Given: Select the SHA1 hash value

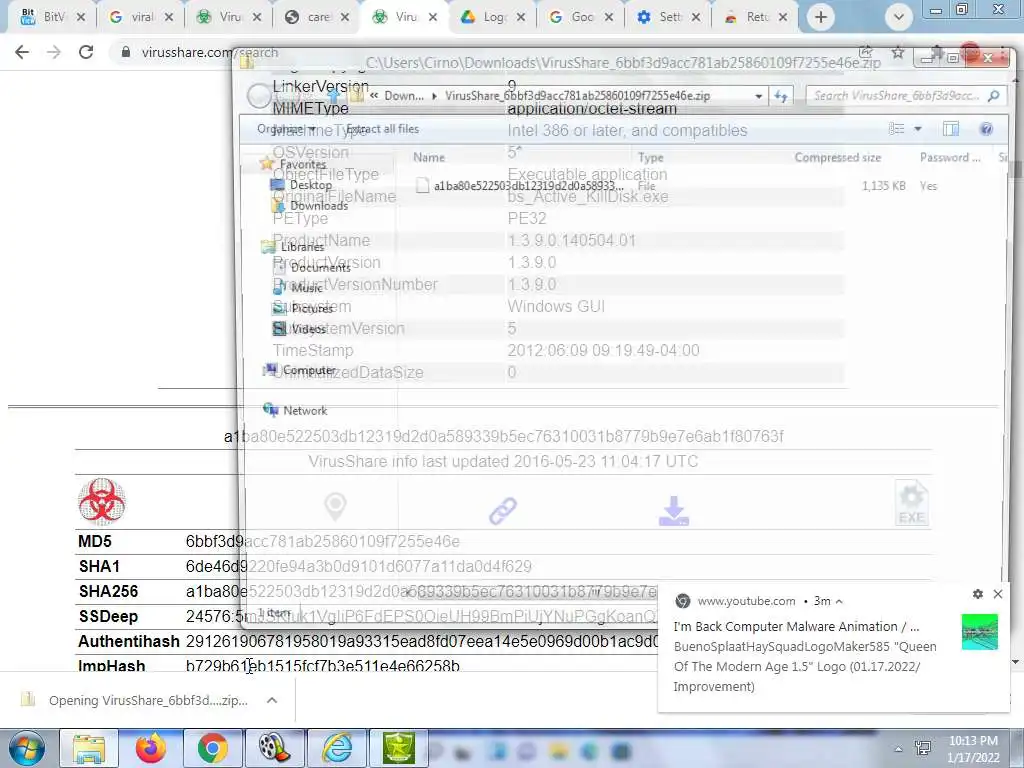Looking at the screenshot, I should pos(359,566).
